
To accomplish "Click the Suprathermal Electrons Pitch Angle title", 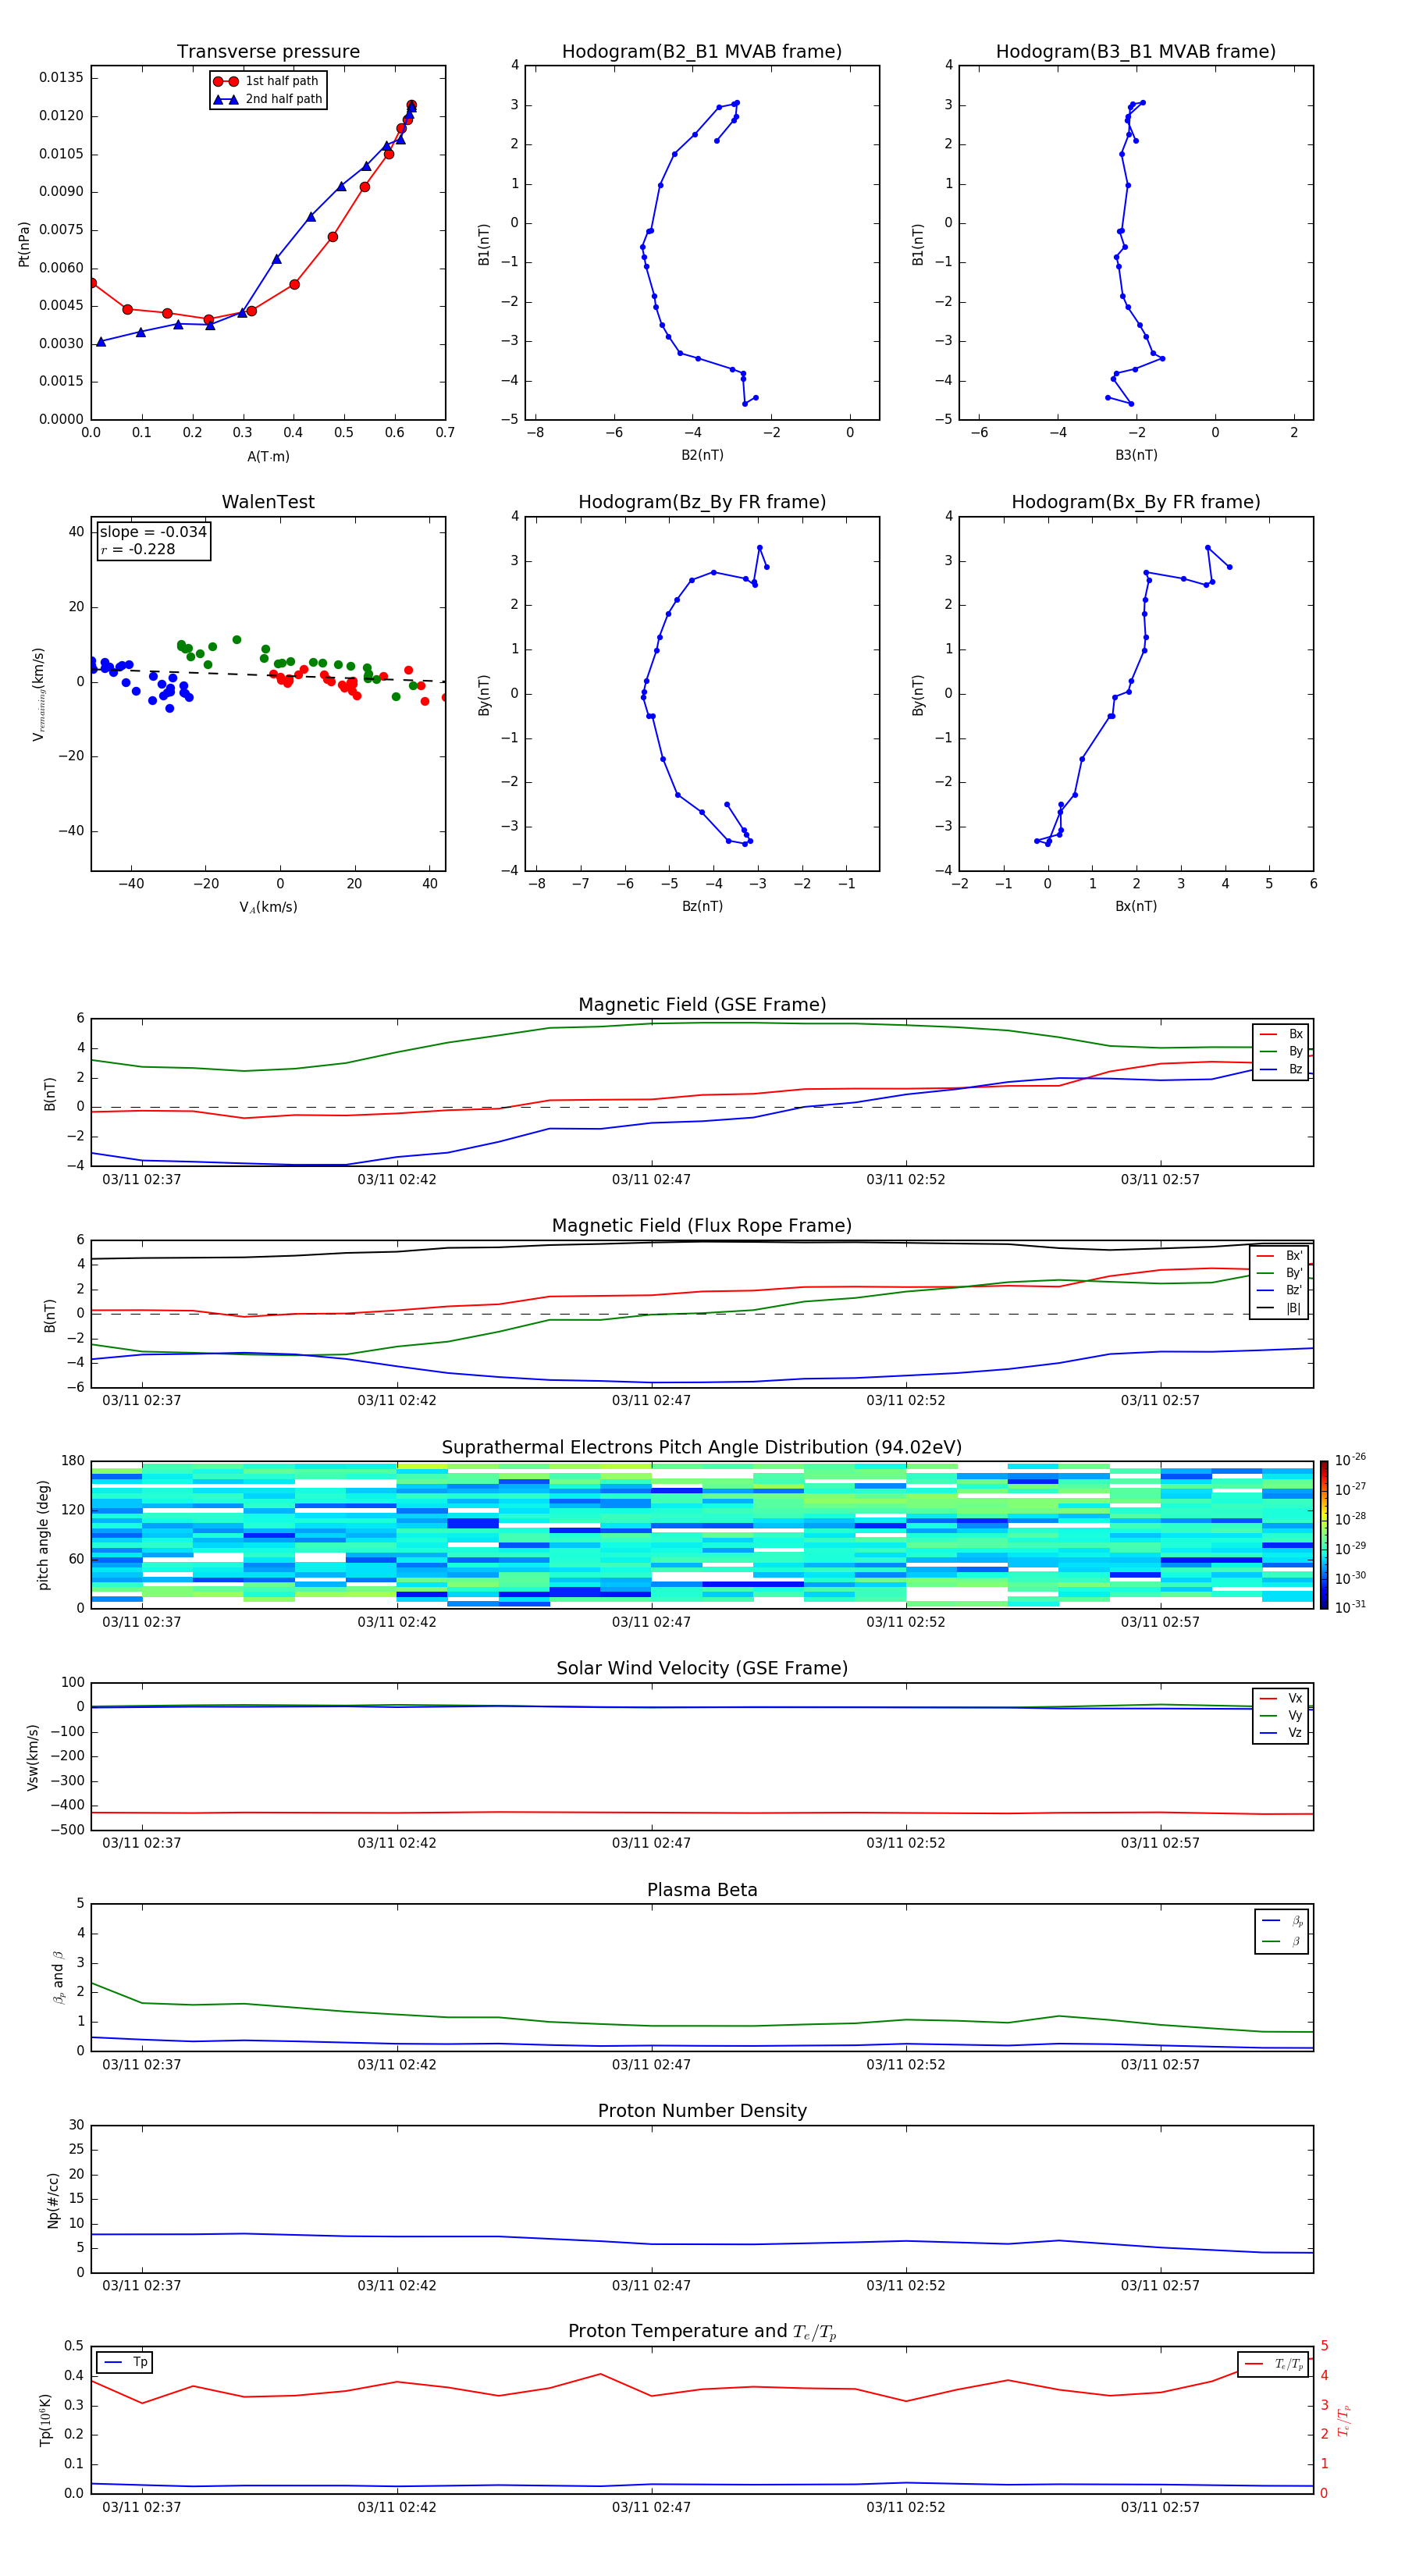I will (x=702, y=1447).
